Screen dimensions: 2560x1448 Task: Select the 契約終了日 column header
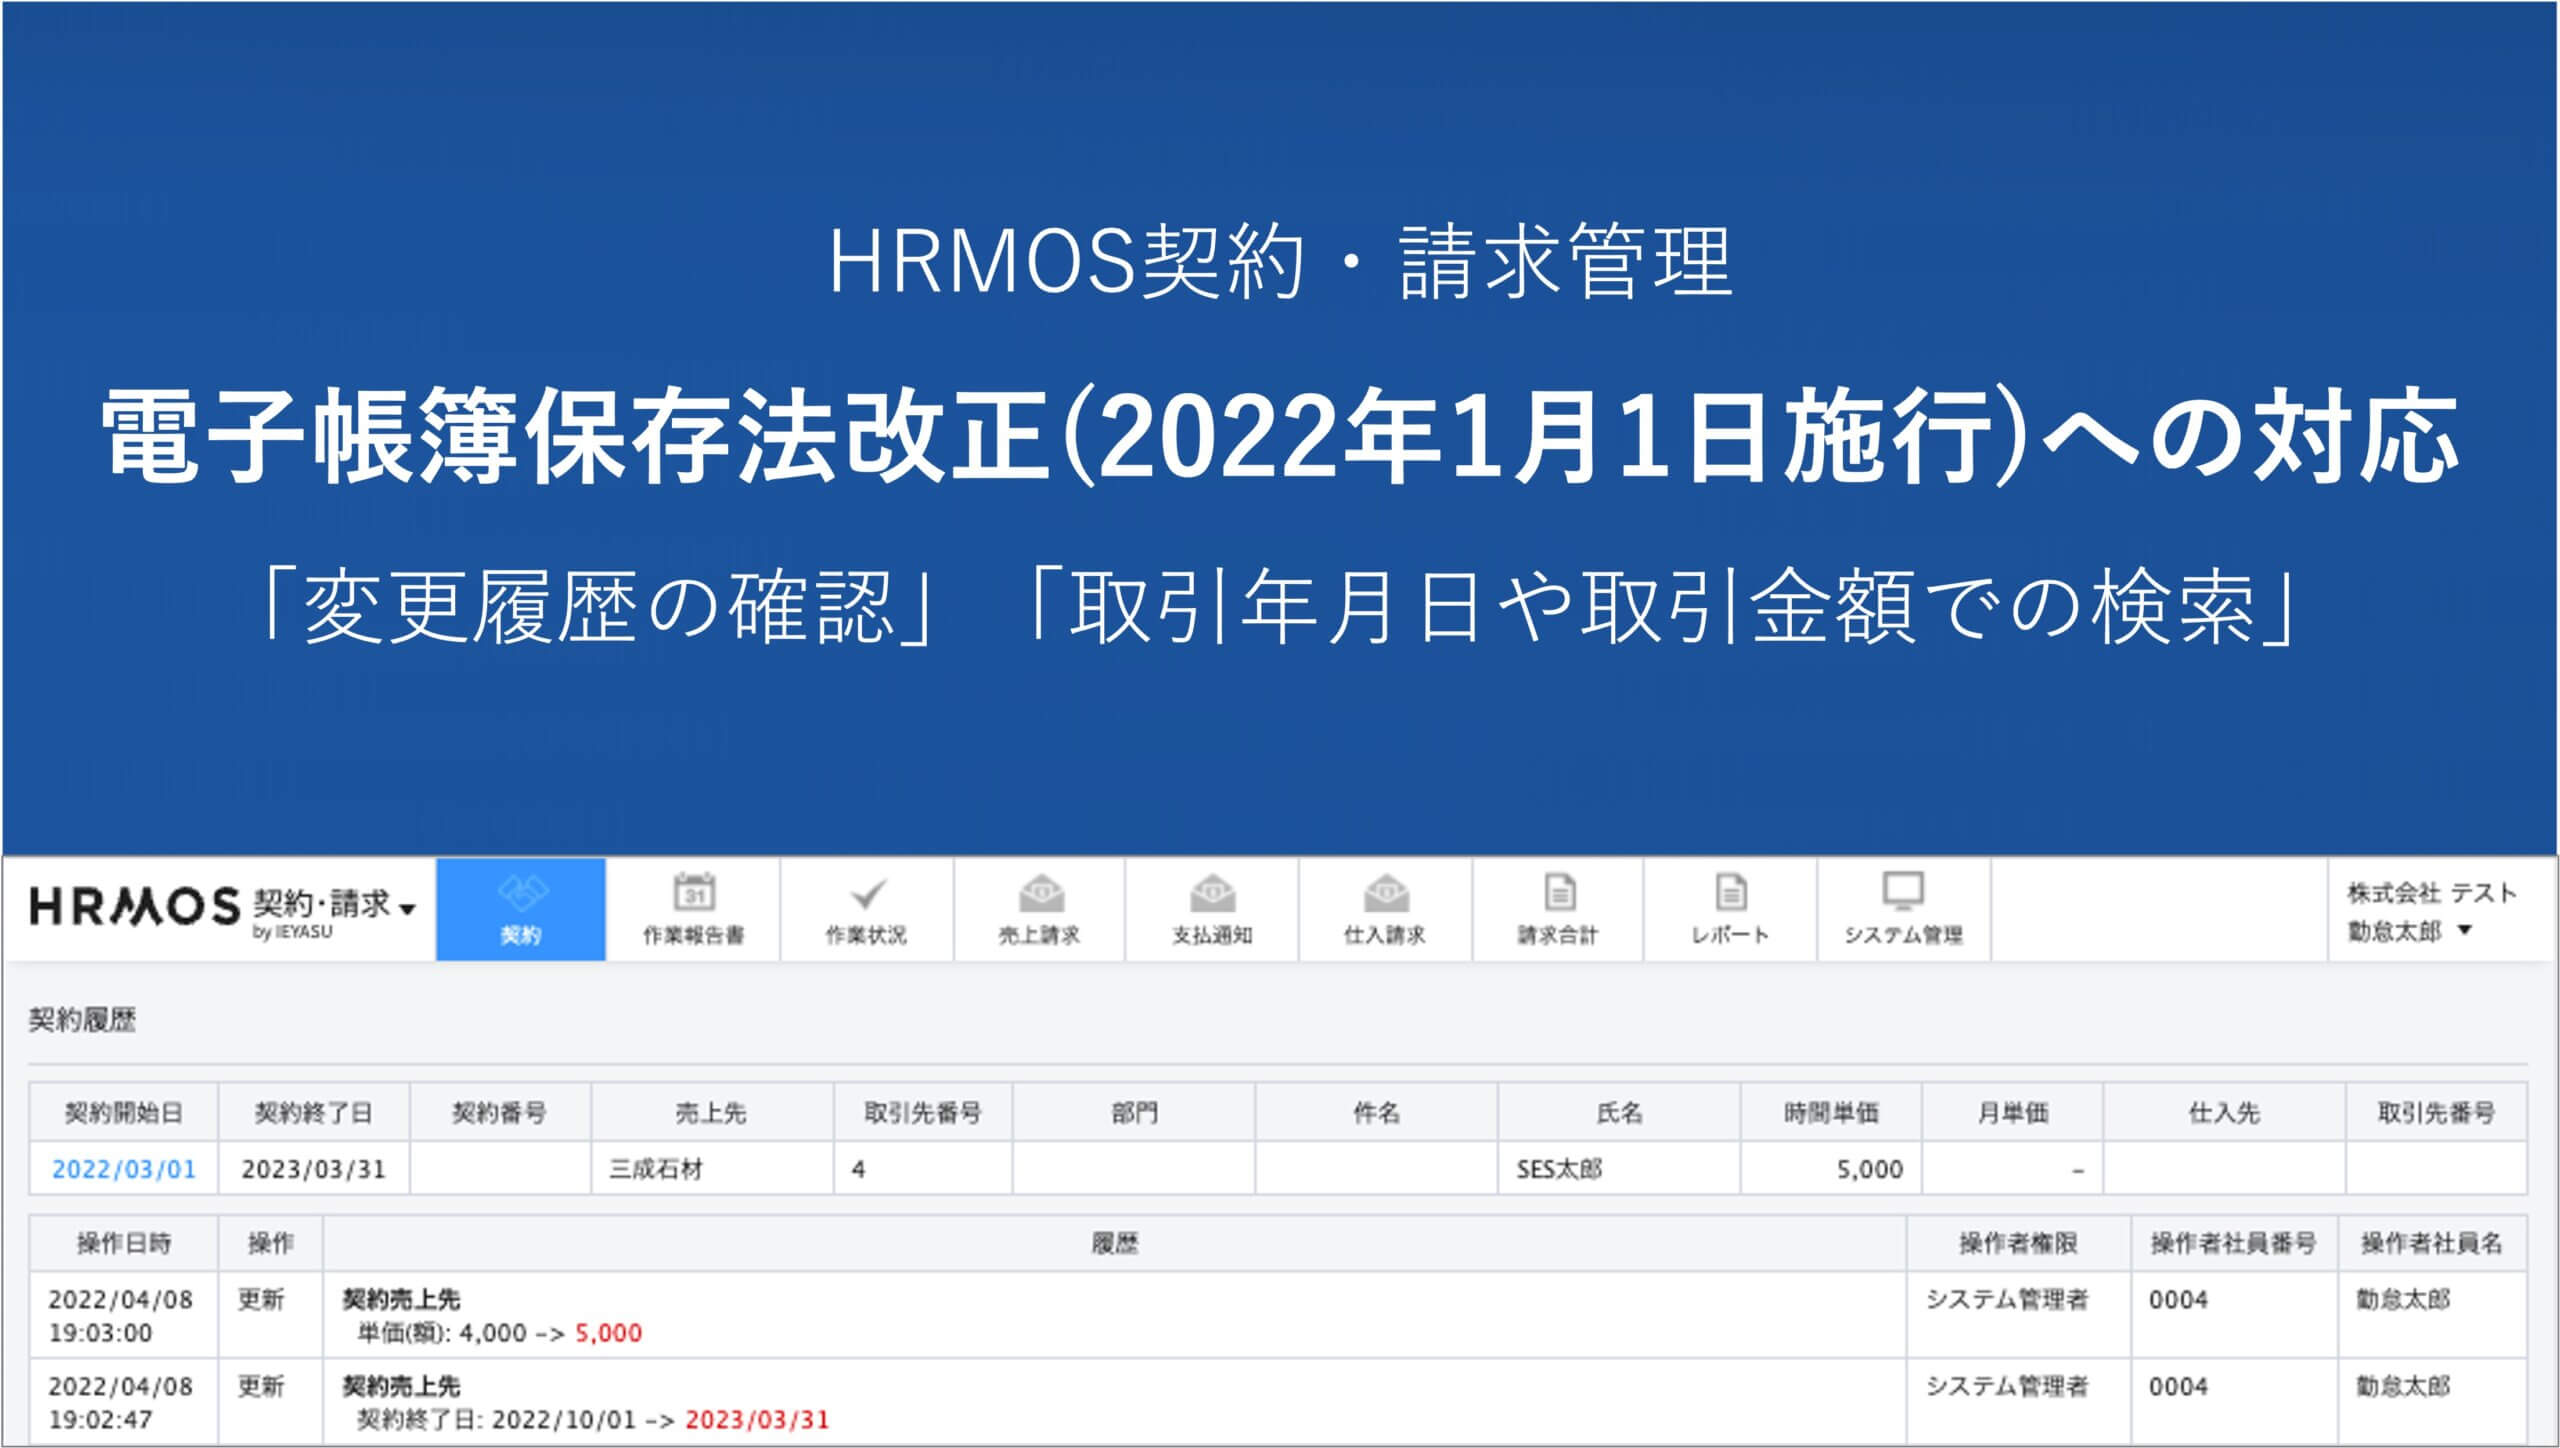[x=314, y=1112]
